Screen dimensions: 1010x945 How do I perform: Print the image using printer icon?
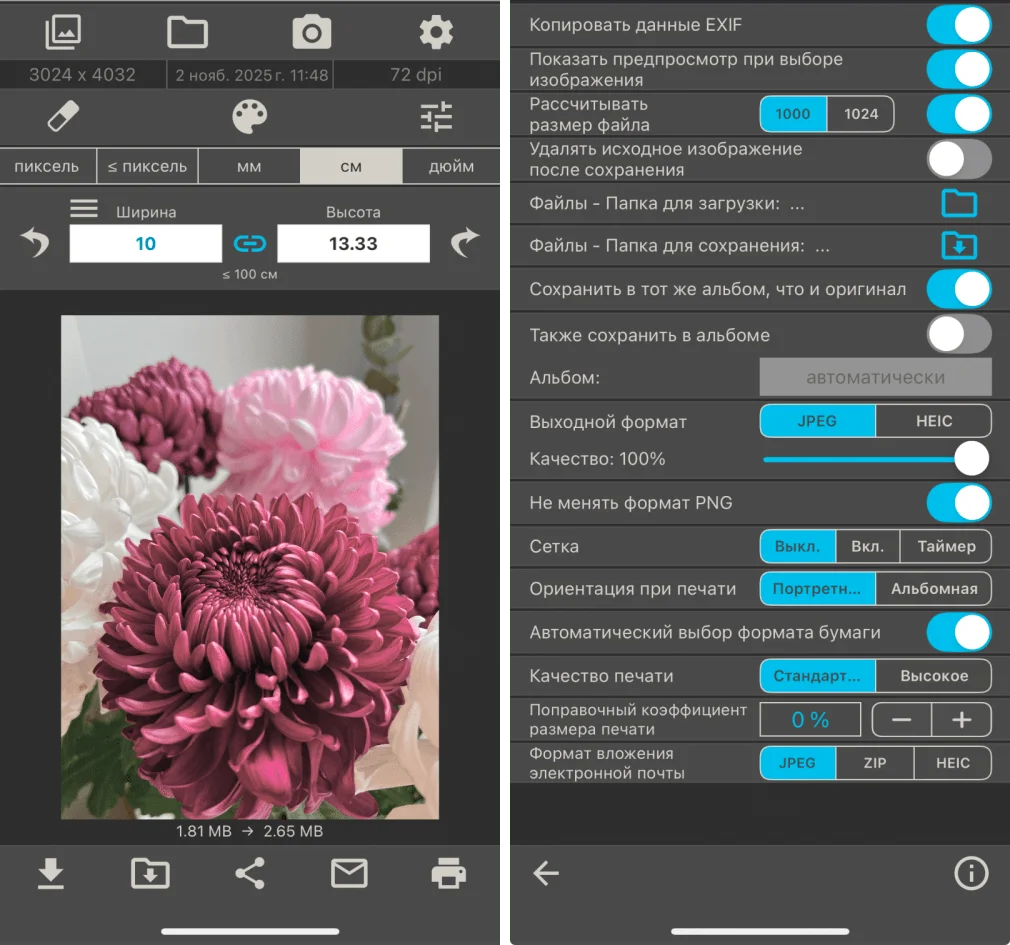click(x=448, y=874)
